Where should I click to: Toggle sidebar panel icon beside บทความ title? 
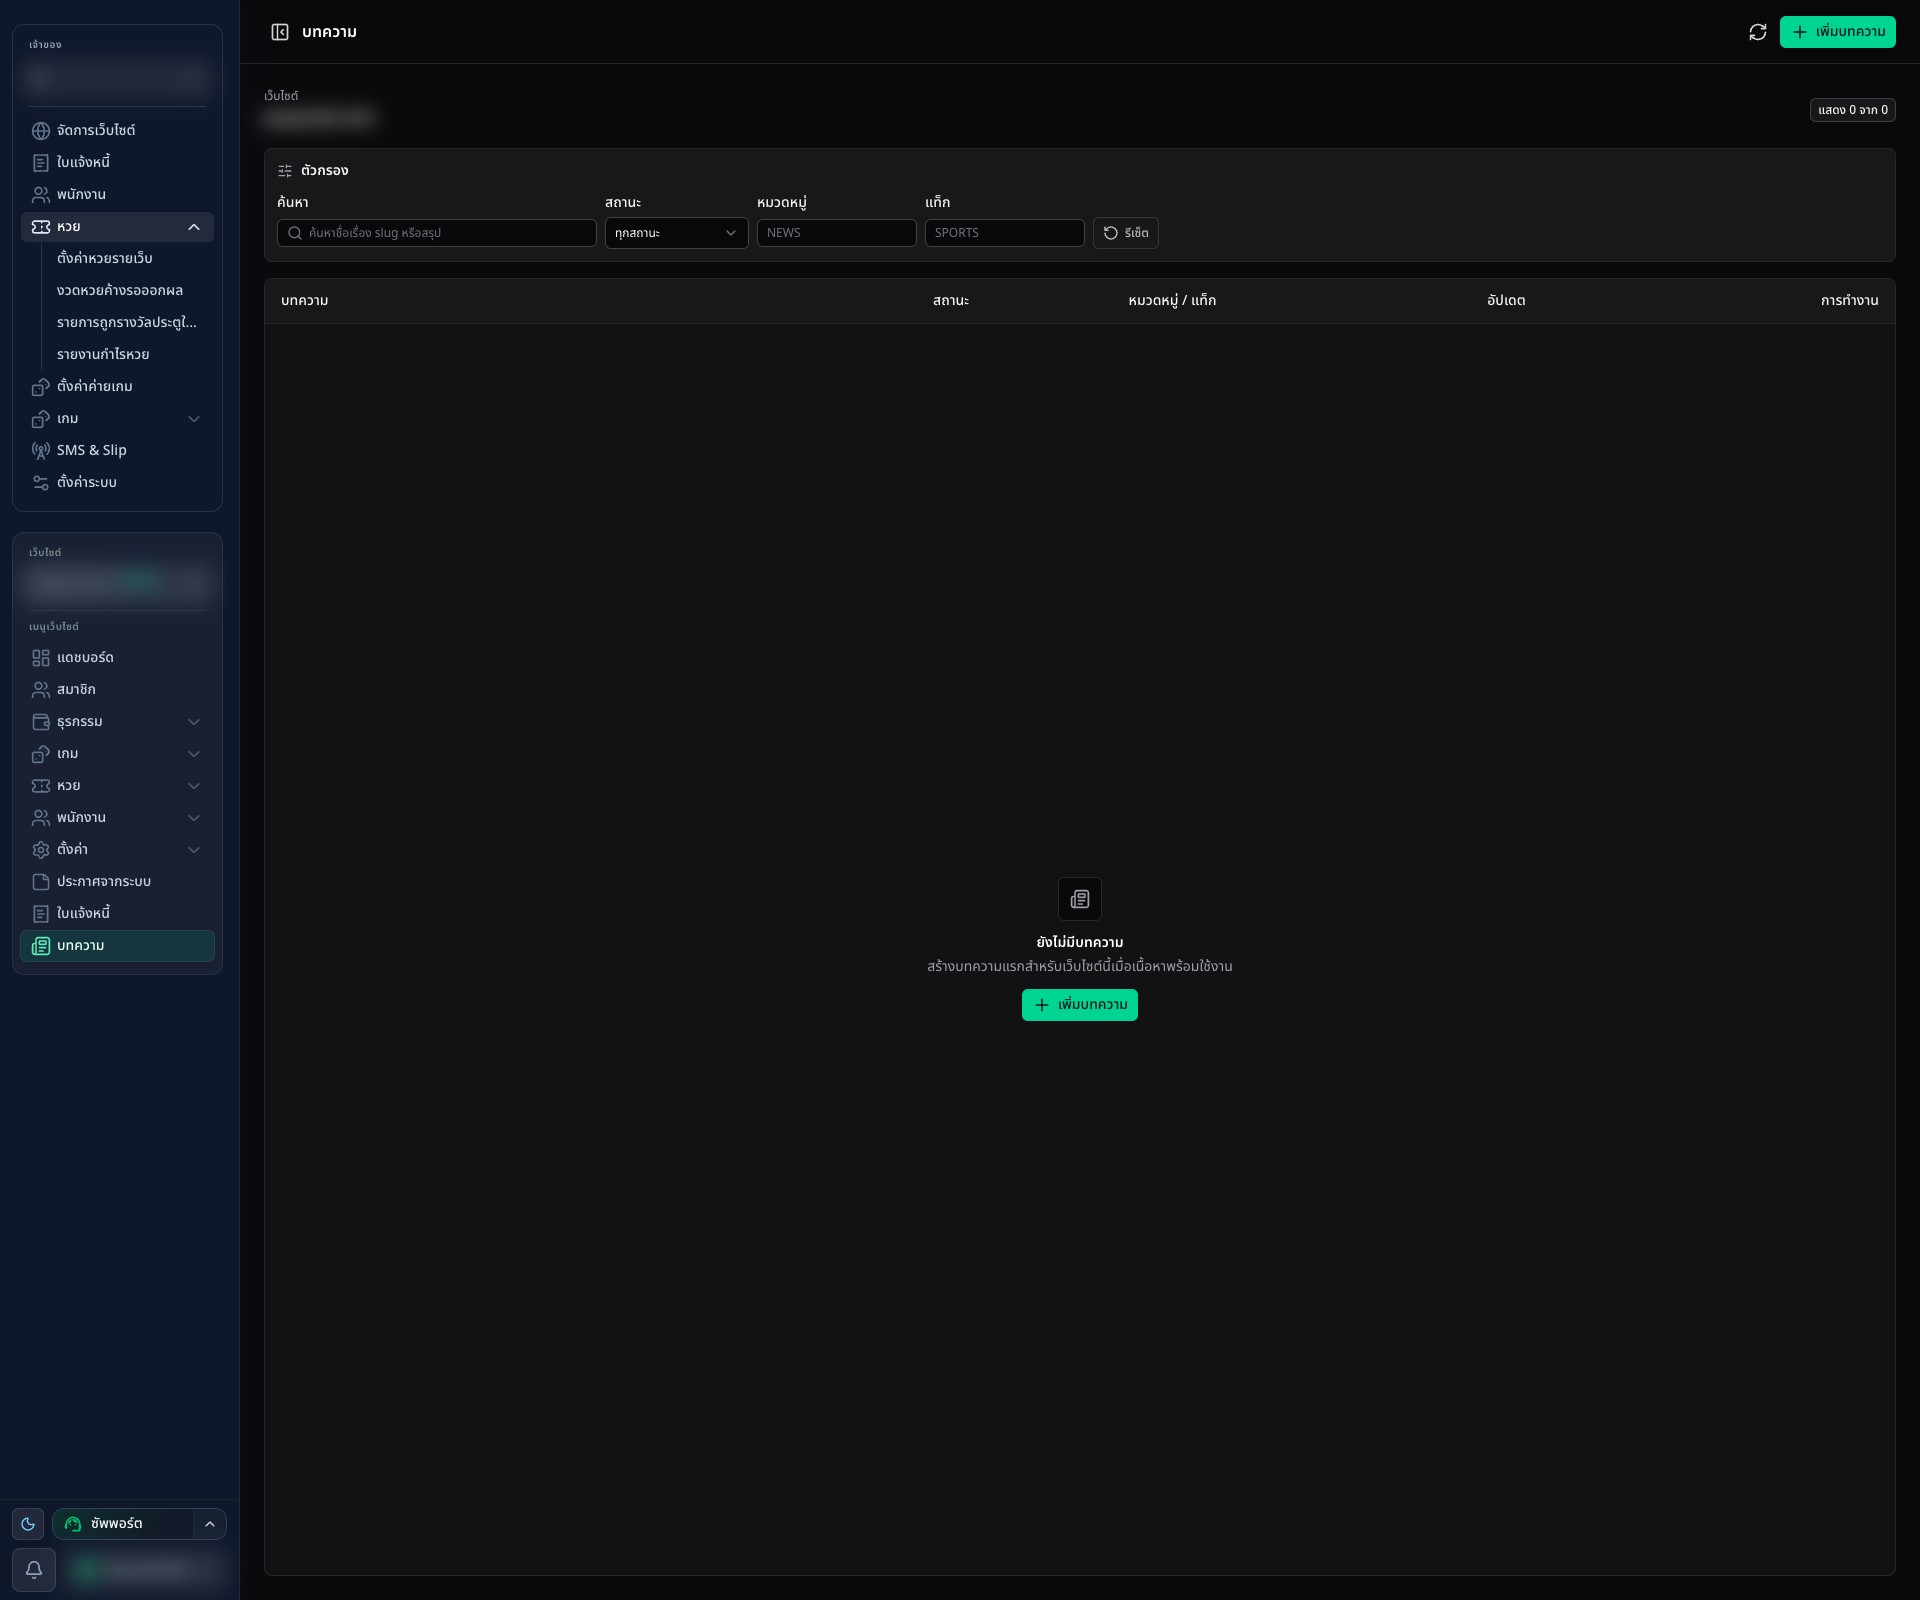(280, 32)
